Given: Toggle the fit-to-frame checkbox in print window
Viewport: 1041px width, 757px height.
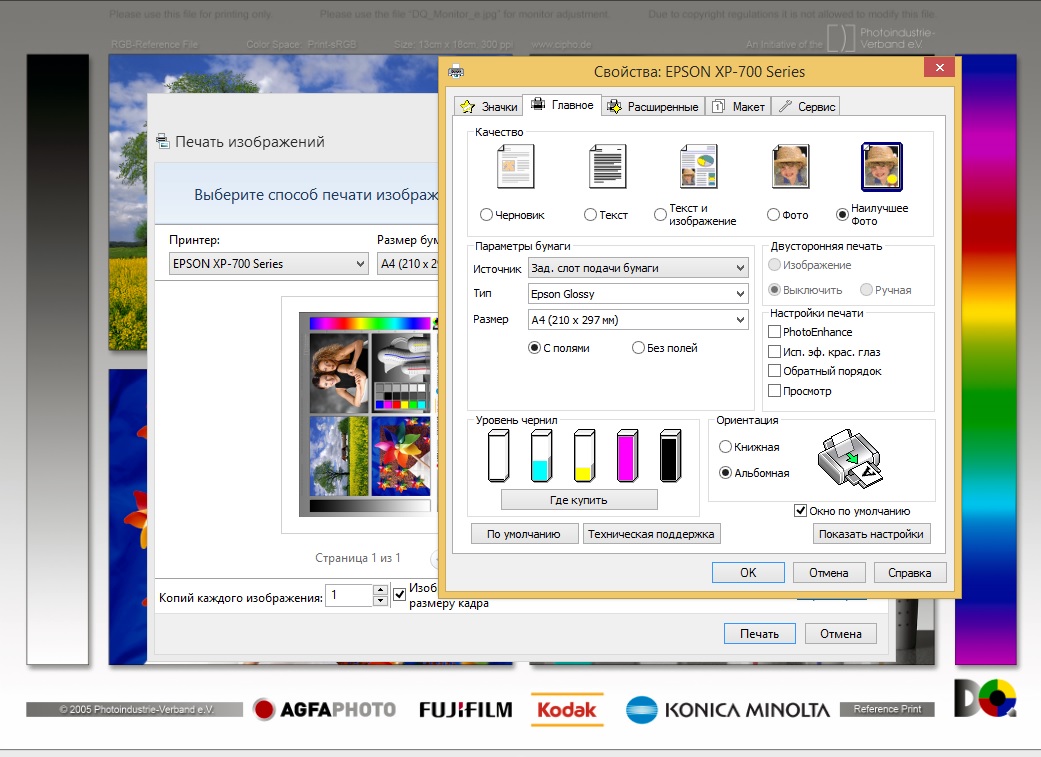Looking at the screenshot, I should pos(399,594).
